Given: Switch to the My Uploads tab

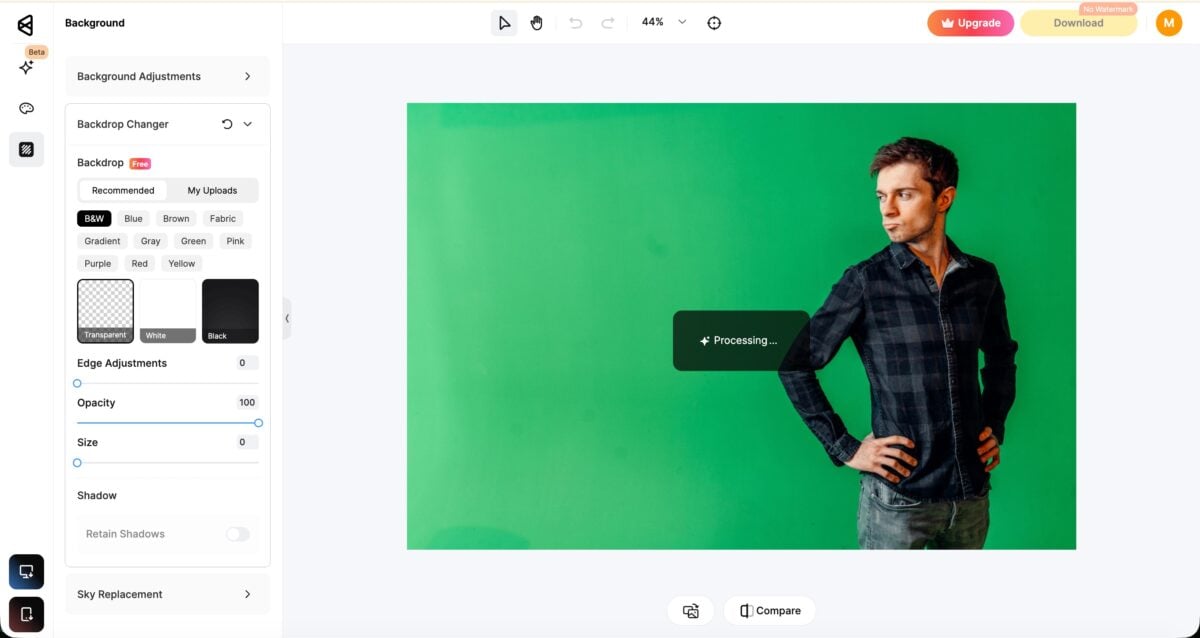Looking at the screenshot, I should (x=212, y=189).
